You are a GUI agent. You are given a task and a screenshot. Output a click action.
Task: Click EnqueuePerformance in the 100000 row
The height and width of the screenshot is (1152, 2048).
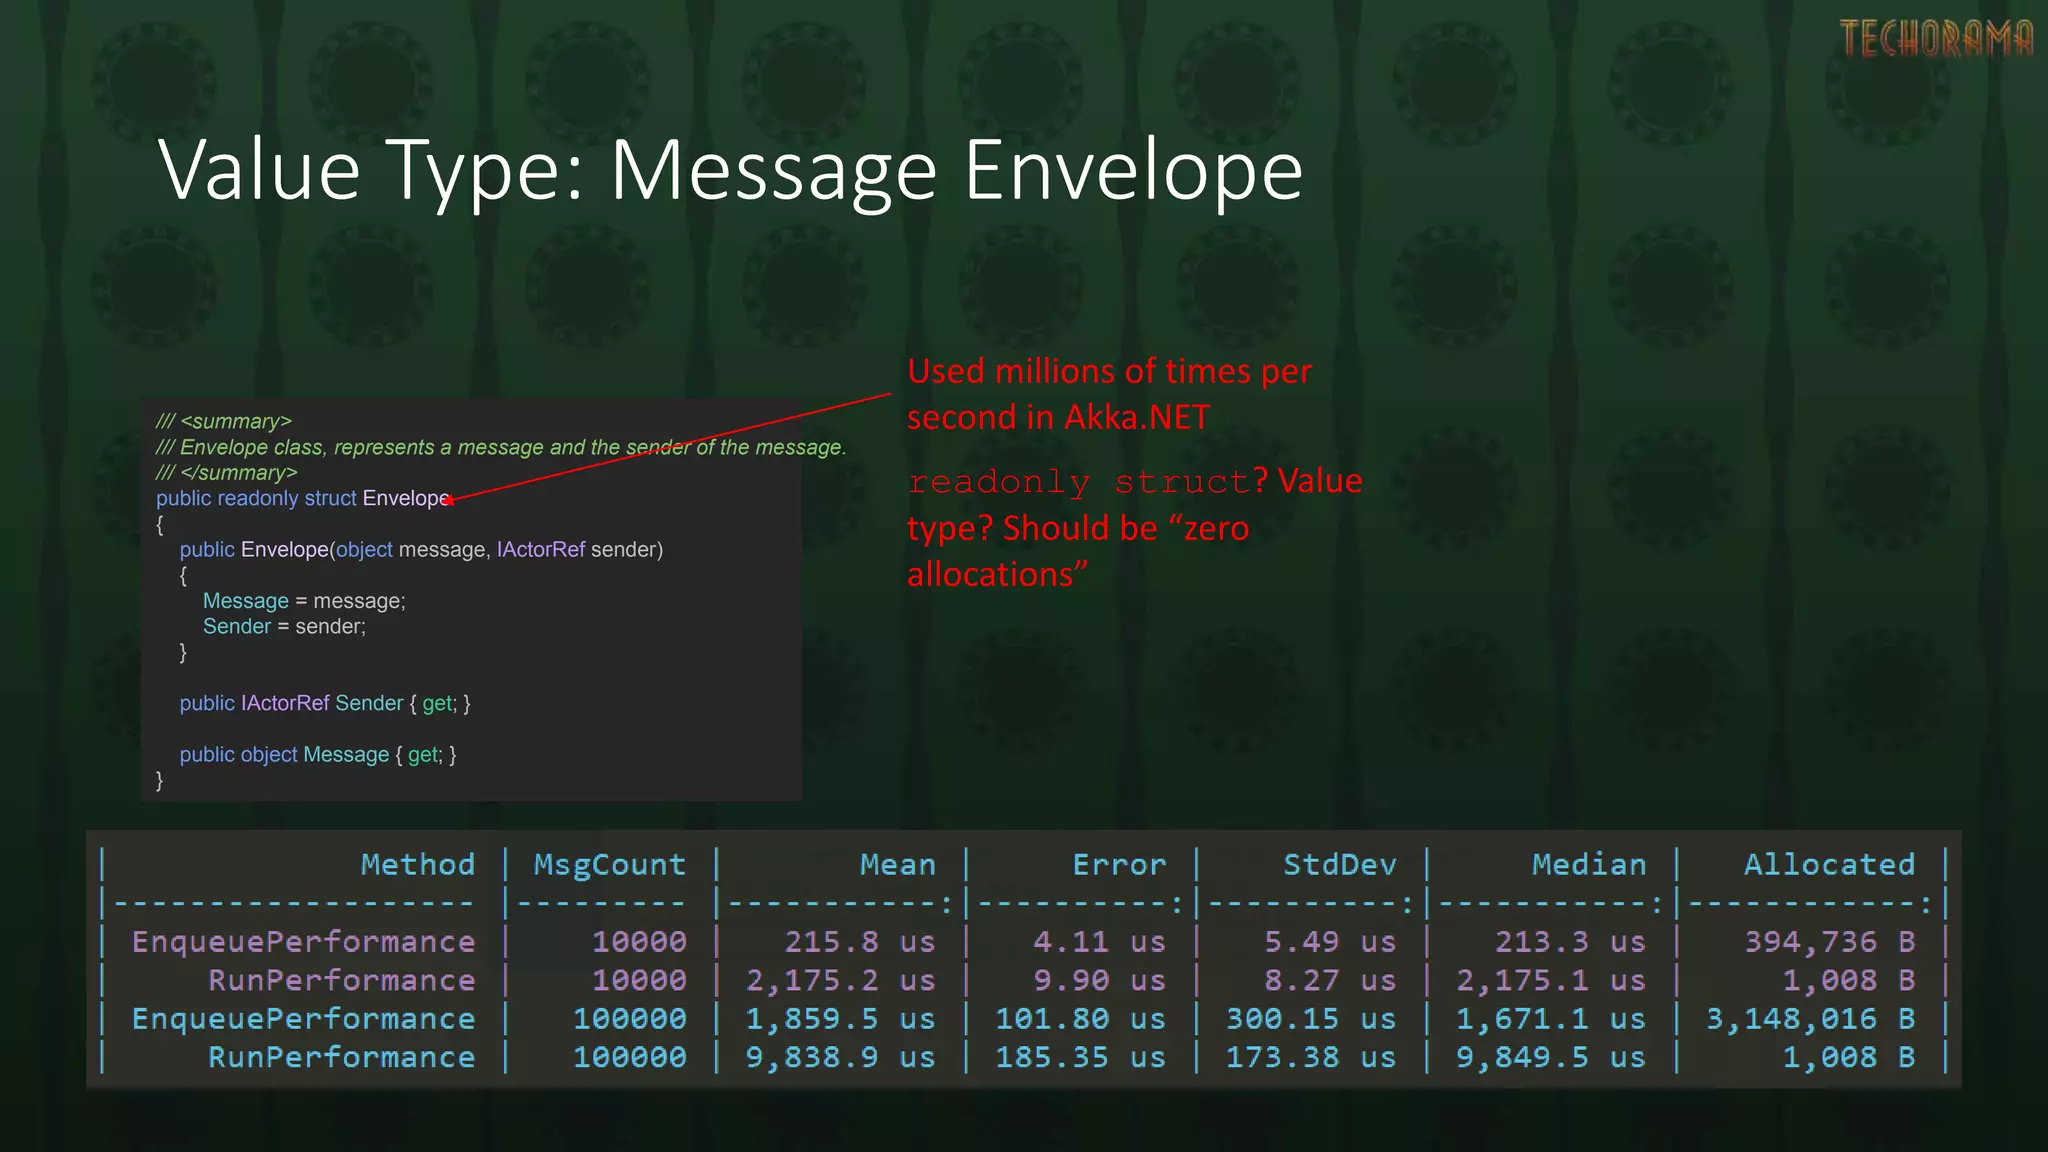[x=303, y=1018]
